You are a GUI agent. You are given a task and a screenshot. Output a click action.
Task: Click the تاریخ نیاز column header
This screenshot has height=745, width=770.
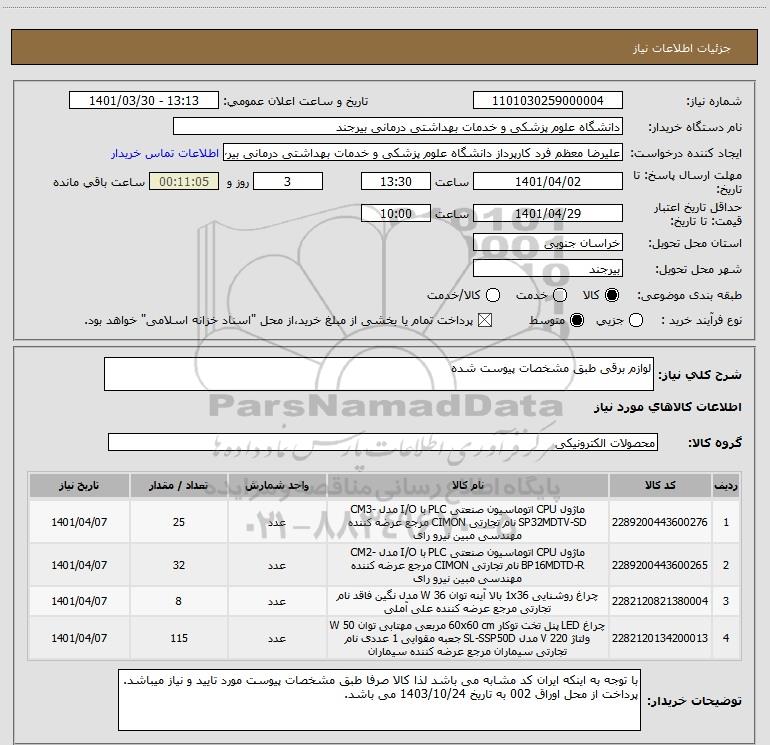pos(79,485)
